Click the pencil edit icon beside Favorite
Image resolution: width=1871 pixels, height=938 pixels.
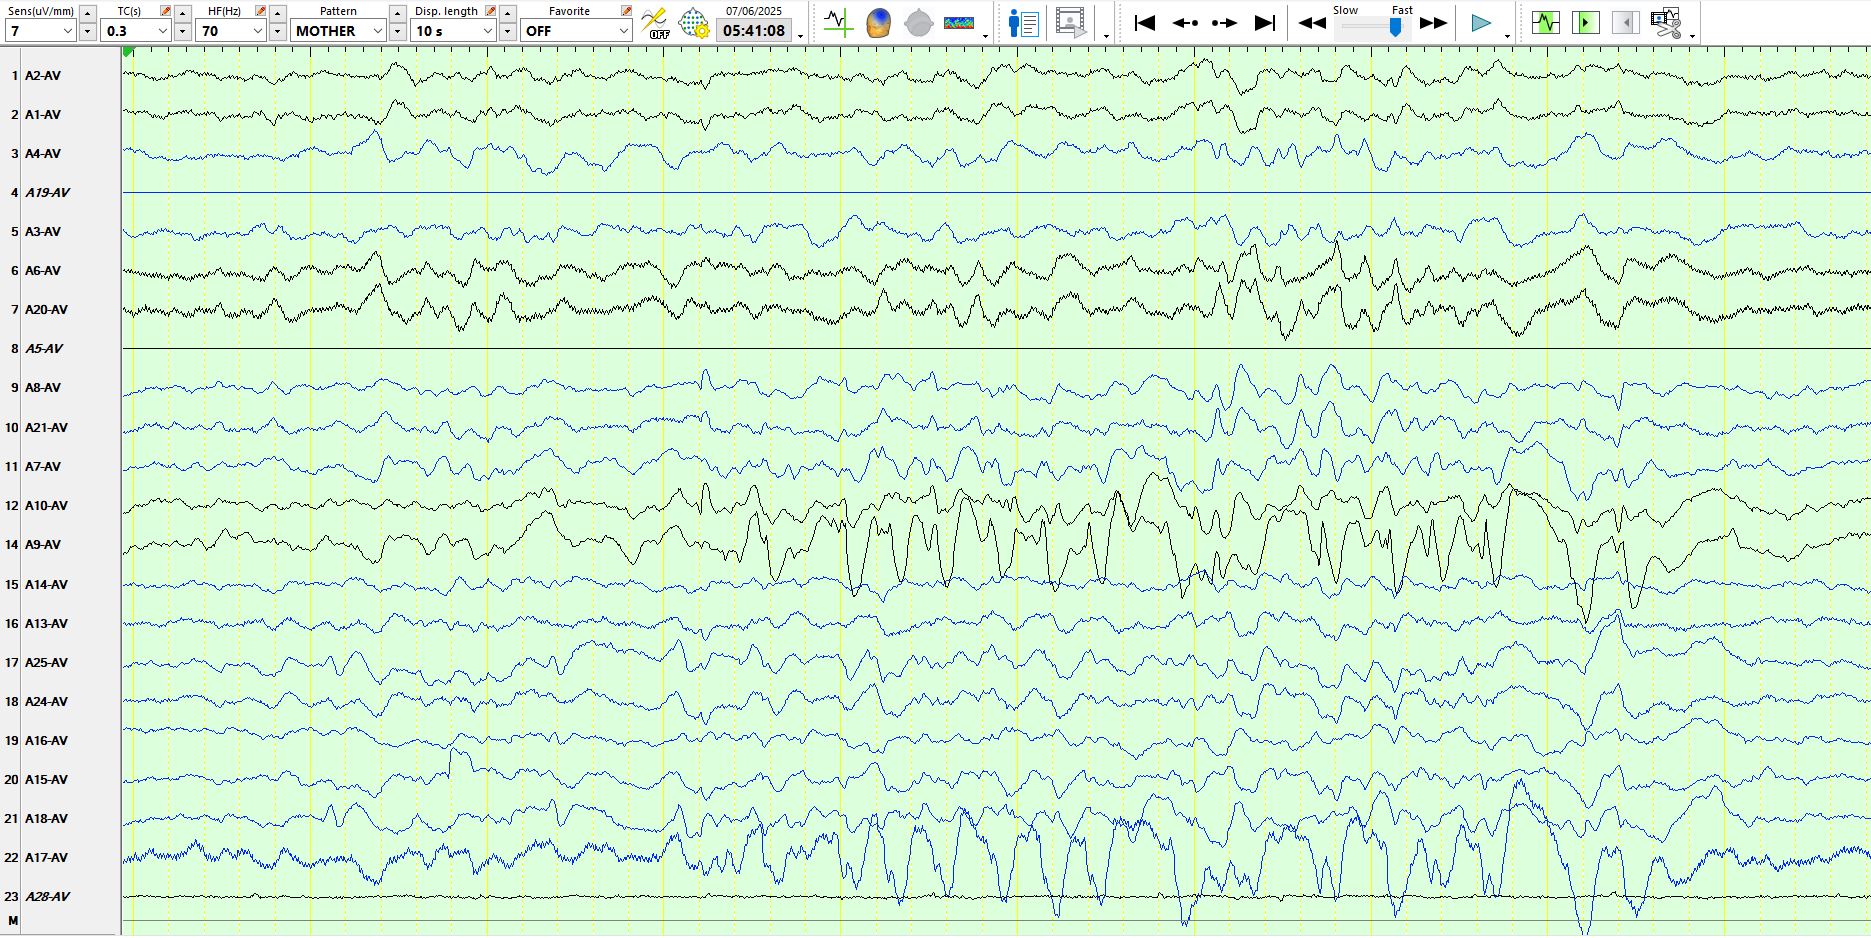coord(626,11)
